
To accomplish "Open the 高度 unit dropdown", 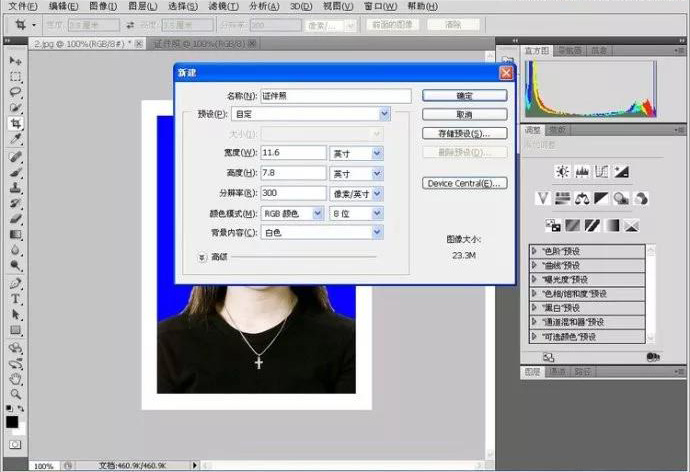I will pyautogui.click(x=356, y=173).
